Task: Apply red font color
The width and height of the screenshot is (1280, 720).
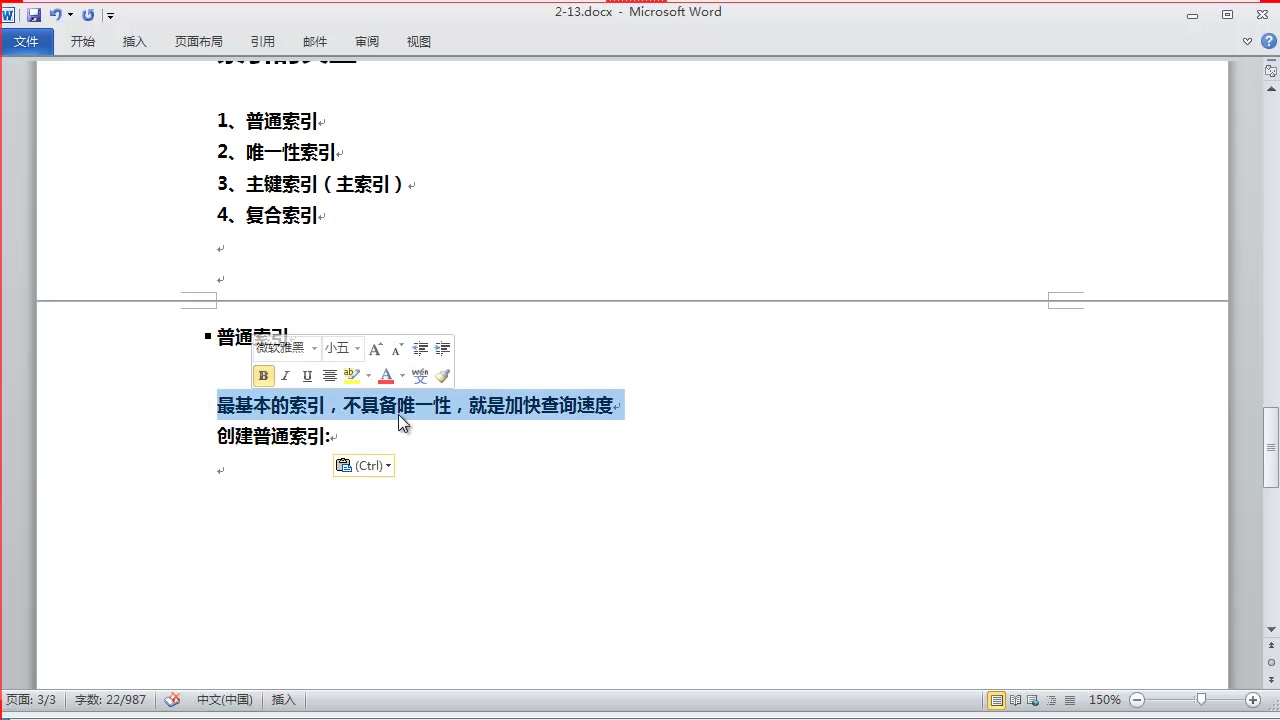Action: click(x=386, y=376)
